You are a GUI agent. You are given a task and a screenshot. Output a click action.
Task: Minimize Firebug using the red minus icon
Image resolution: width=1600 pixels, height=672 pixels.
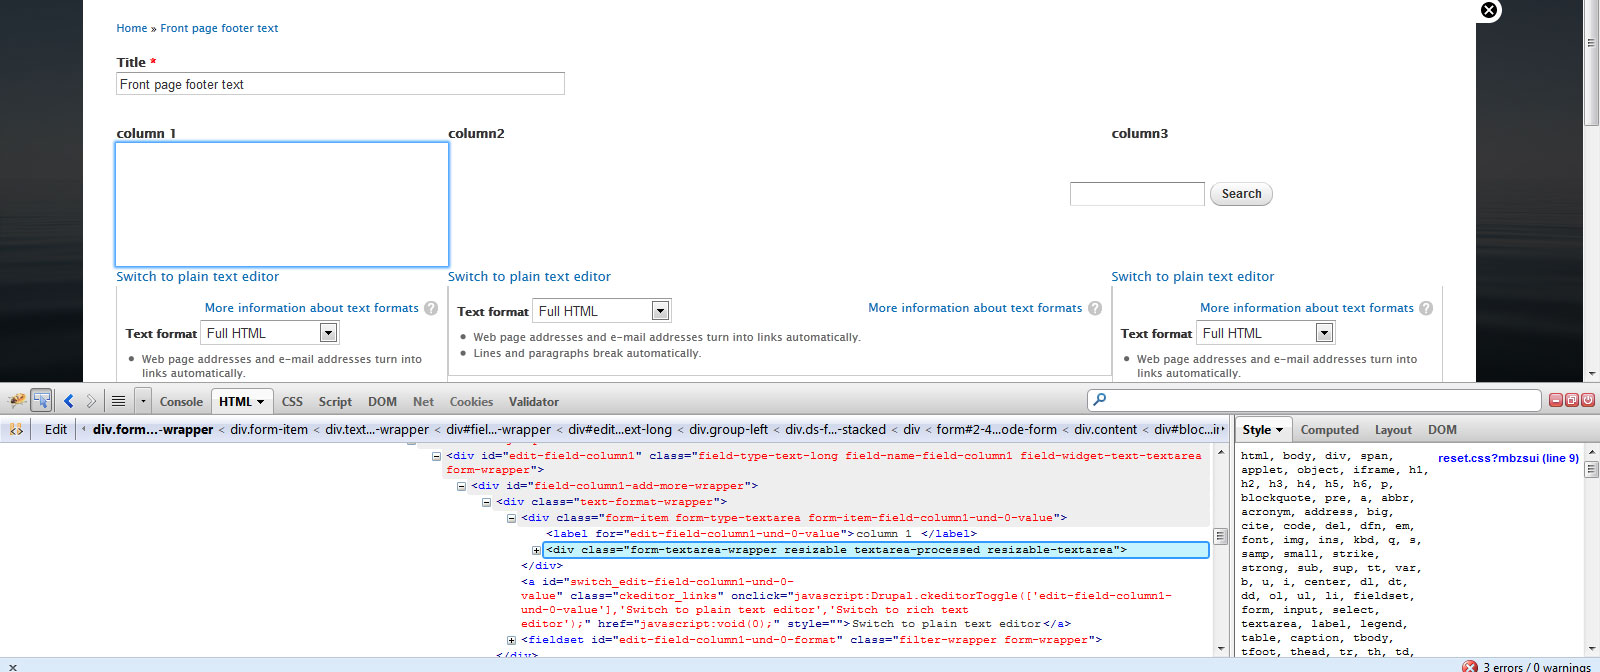[1555, 400]
